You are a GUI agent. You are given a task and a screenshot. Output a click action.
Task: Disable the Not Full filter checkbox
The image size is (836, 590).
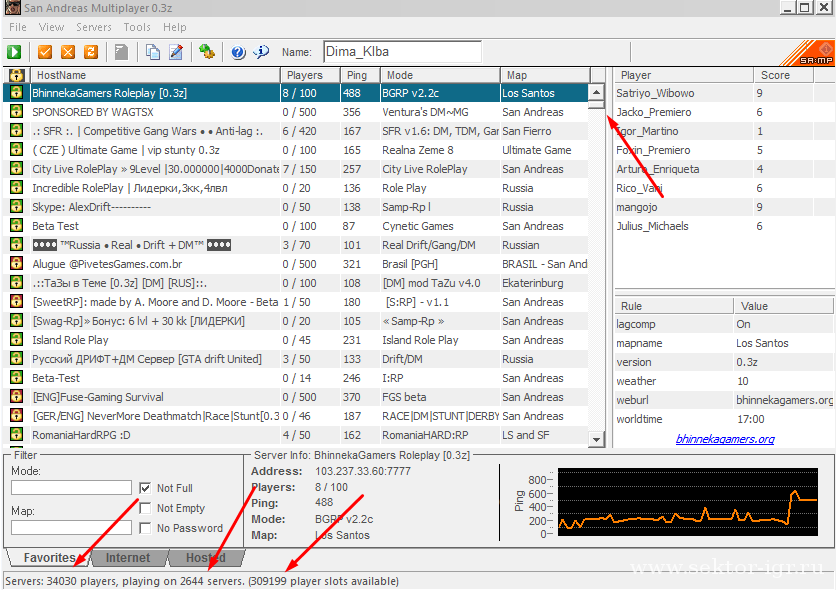point(145,488)
